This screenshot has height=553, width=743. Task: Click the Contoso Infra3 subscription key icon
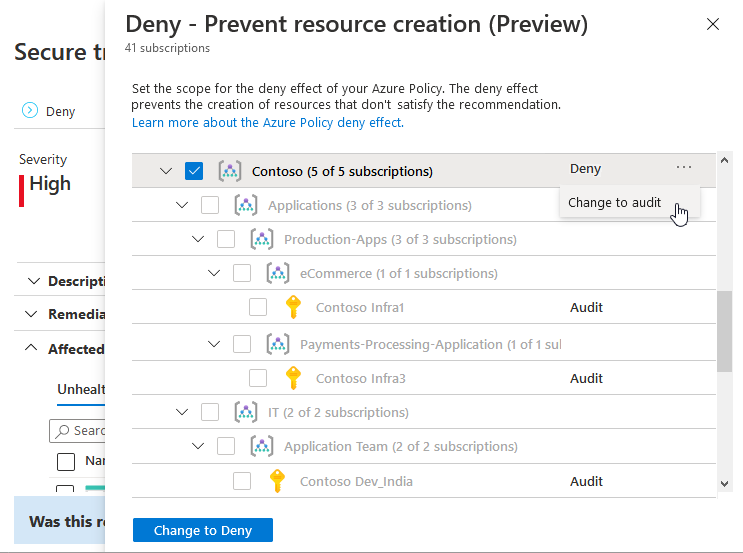pyautogui.click(x=293, y=378)
